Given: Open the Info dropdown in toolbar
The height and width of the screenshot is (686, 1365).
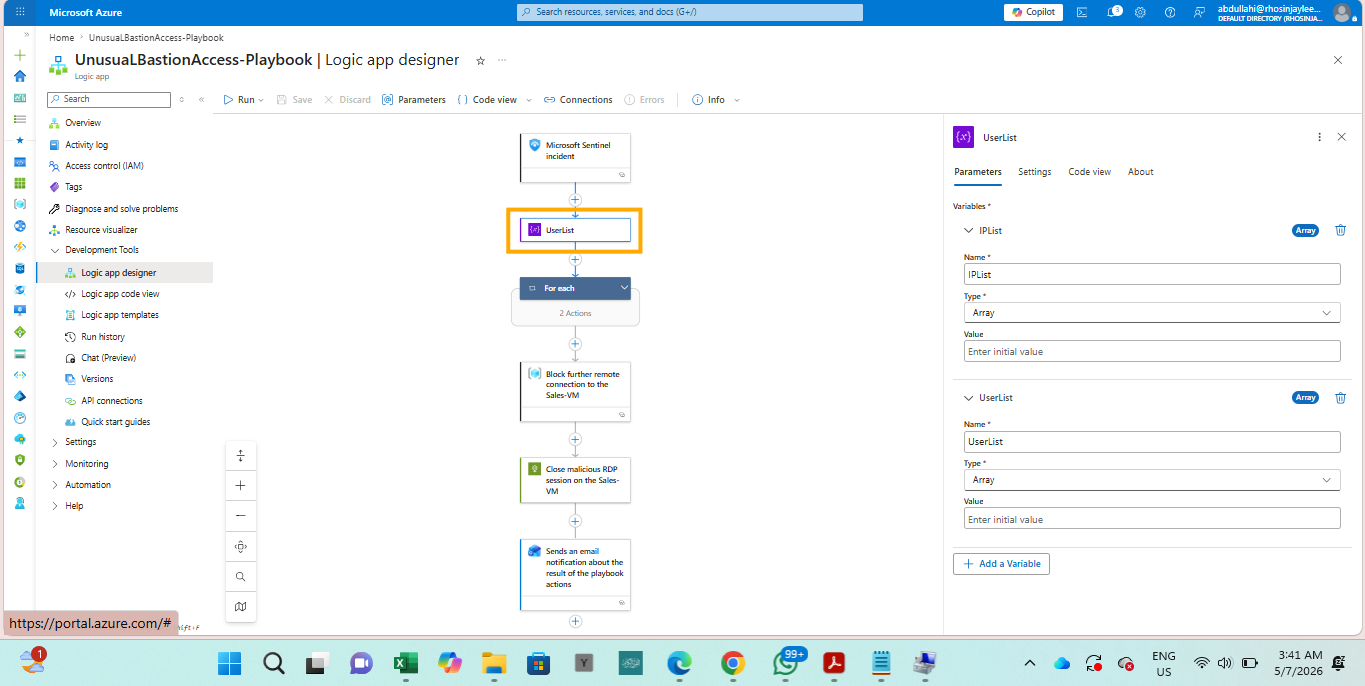Looking at the screenshot, I should [737, 100].
